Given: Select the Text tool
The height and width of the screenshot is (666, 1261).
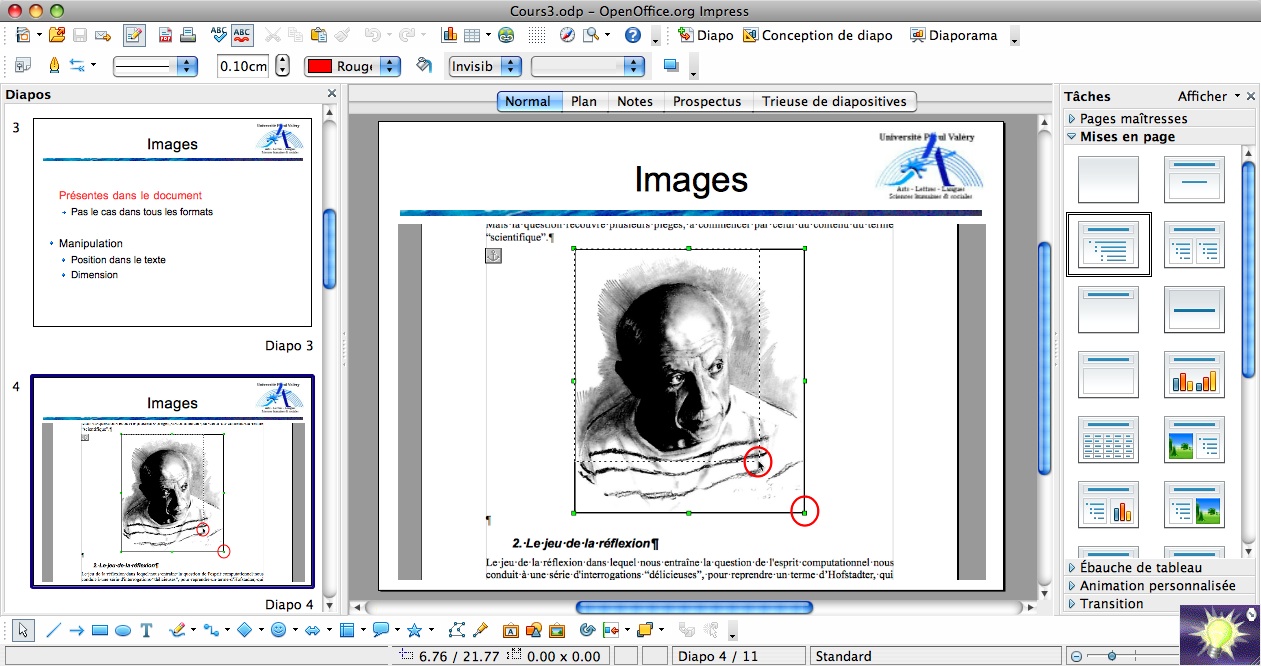Looking at the screenshot, I should pyautogui.click(x=146, y=630).
